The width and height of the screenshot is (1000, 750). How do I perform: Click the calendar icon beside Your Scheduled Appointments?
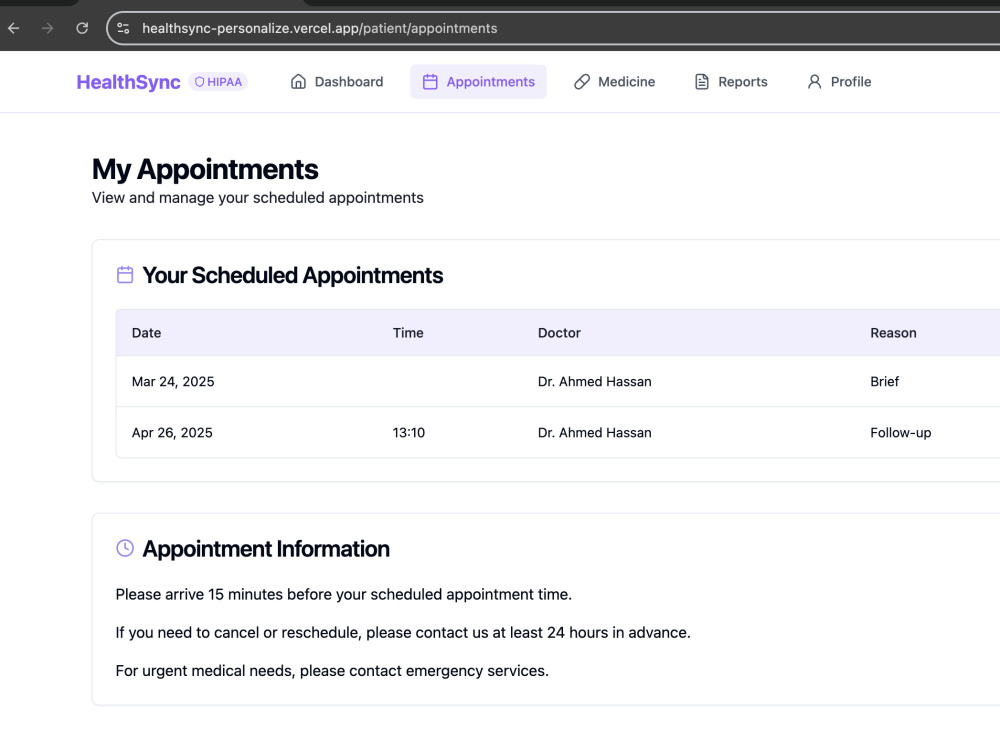click(x=125, y=275)
